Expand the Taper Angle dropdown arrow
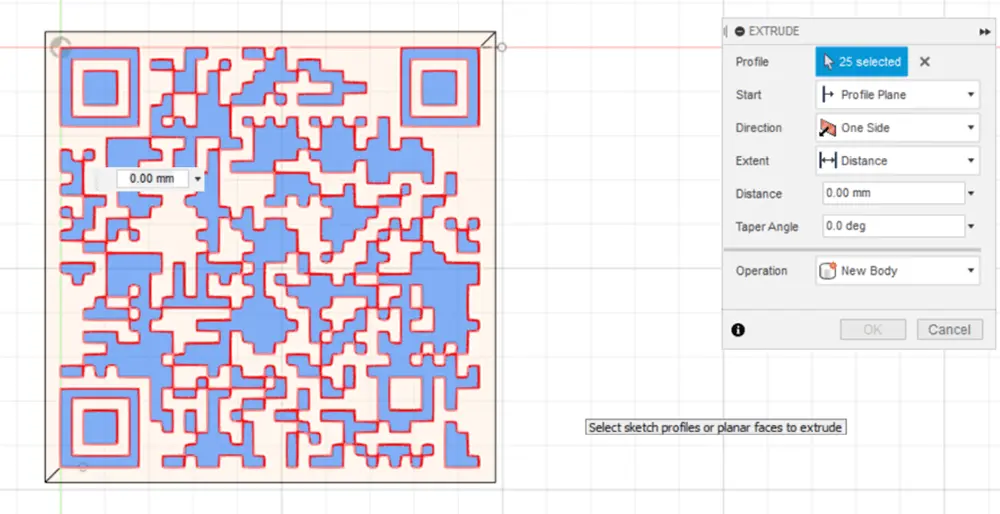Screen dimensions: 1000x514 [x=971, y=226]
